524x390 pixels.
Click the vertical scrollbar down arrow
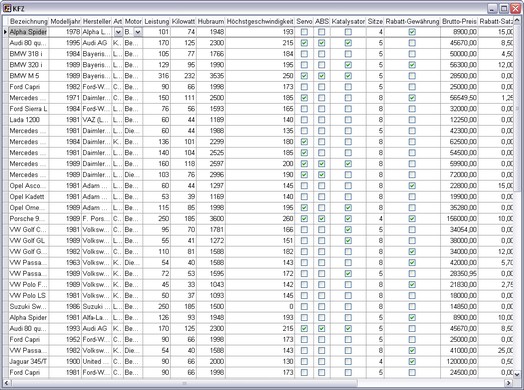[x=517, y=374]
